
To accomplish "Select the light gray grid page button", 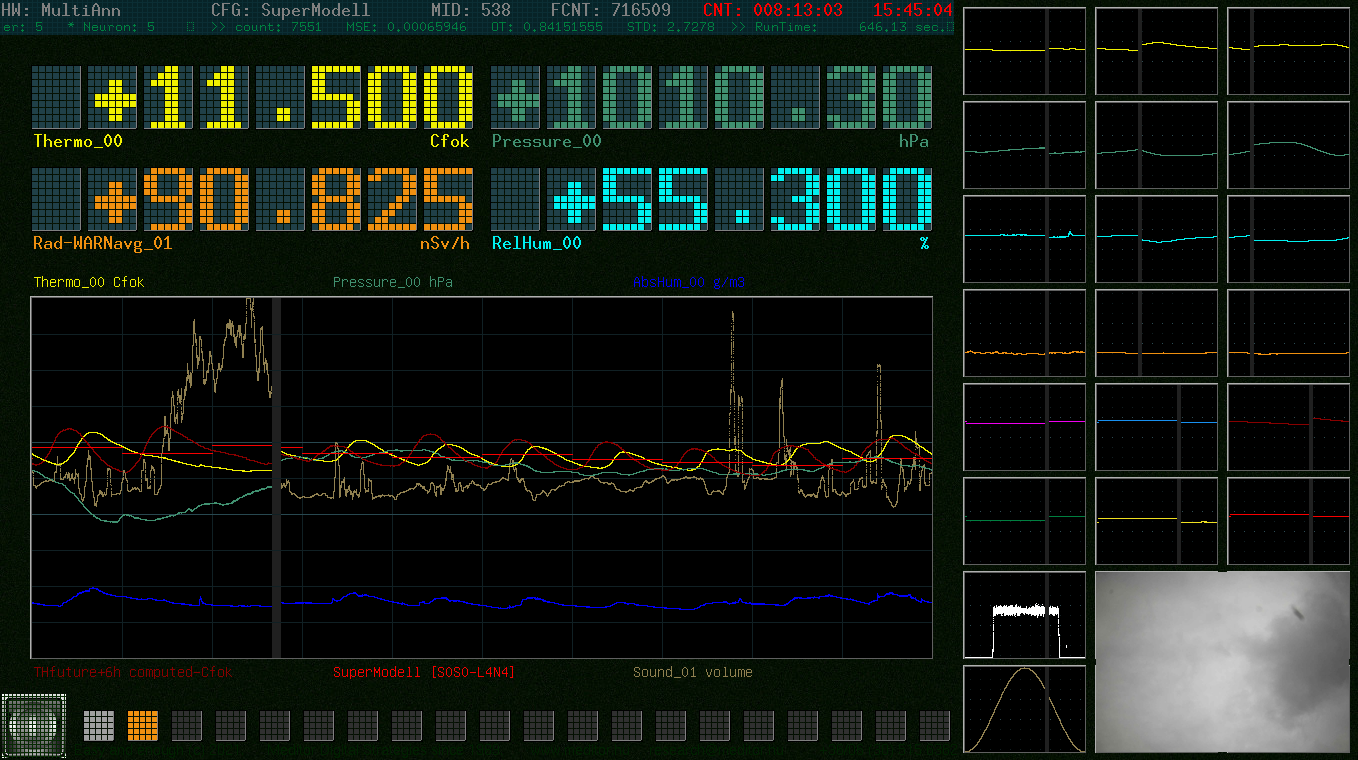I will [x=100, y=725].
